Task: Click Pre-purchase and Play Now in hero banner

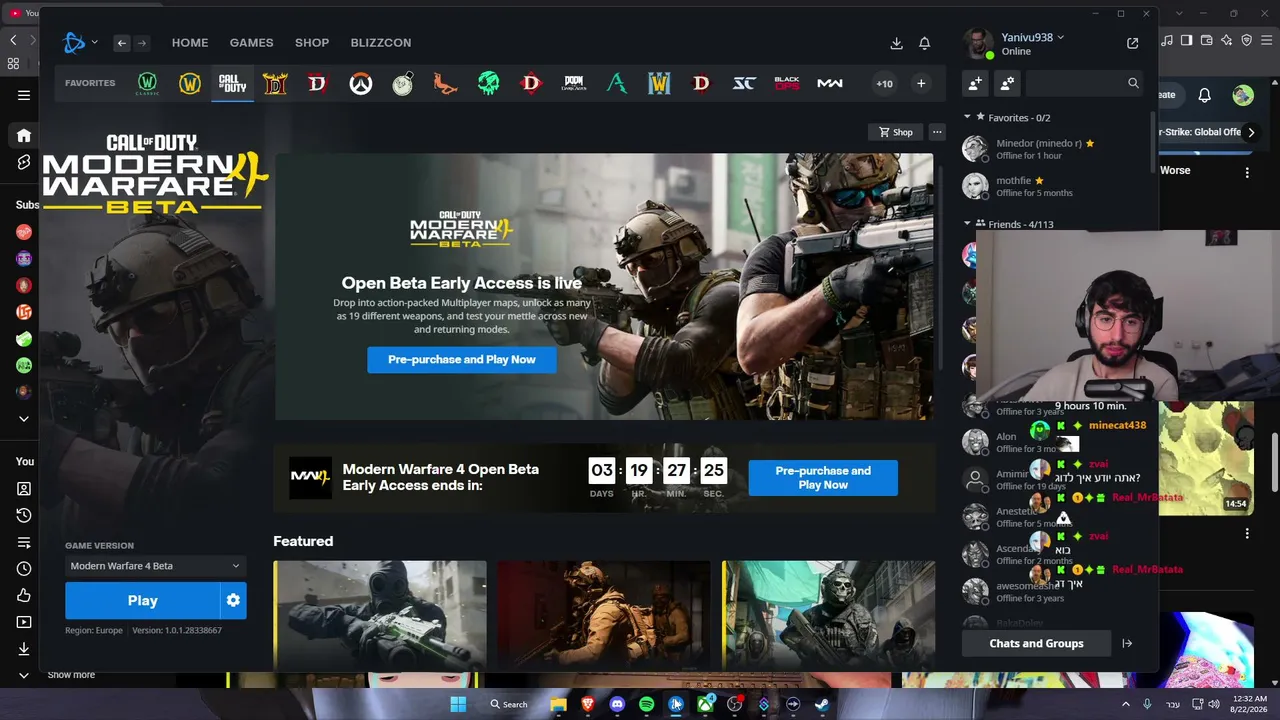Action: [x=462, y=360]
